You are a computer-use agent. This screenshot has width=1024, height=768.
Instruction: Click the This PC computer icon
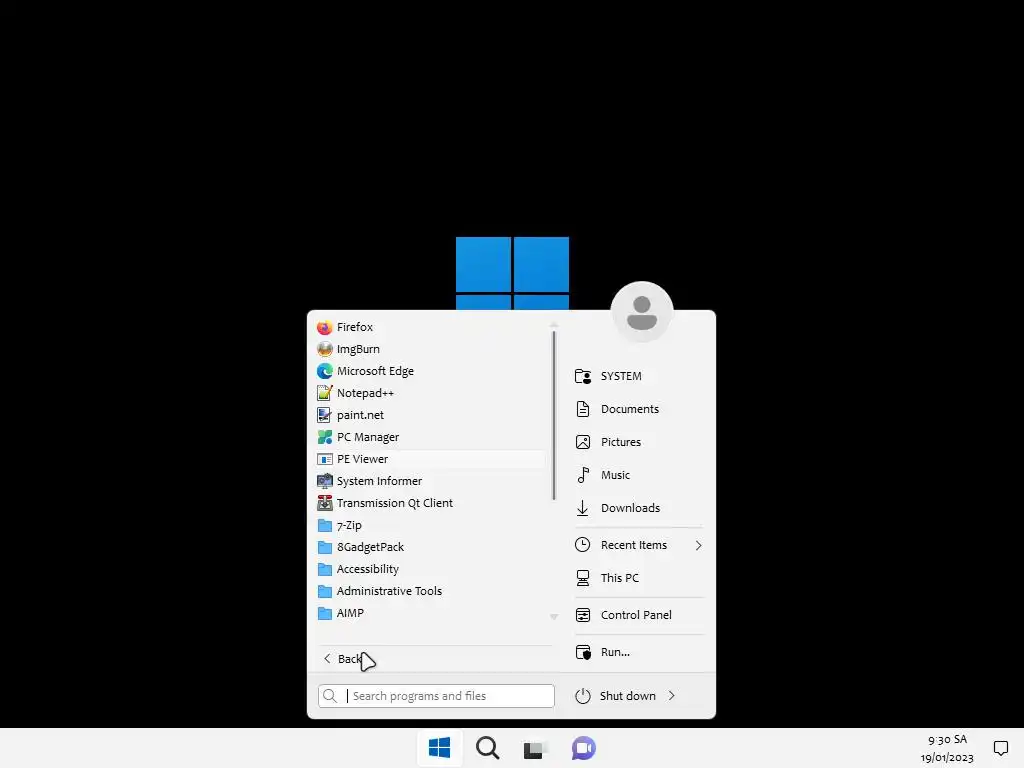(583, 578)
